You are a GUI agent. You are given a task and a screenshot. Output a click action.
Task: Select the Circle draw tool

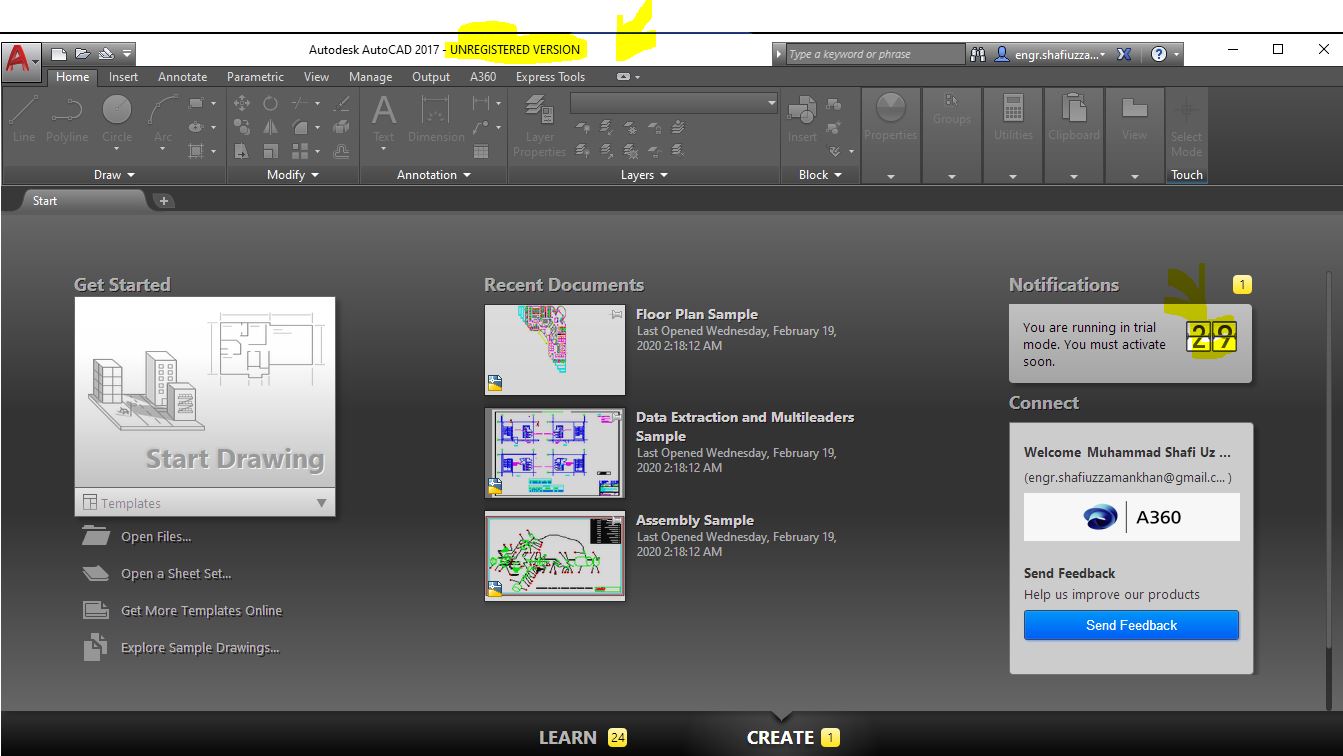[x=116, y=118]
